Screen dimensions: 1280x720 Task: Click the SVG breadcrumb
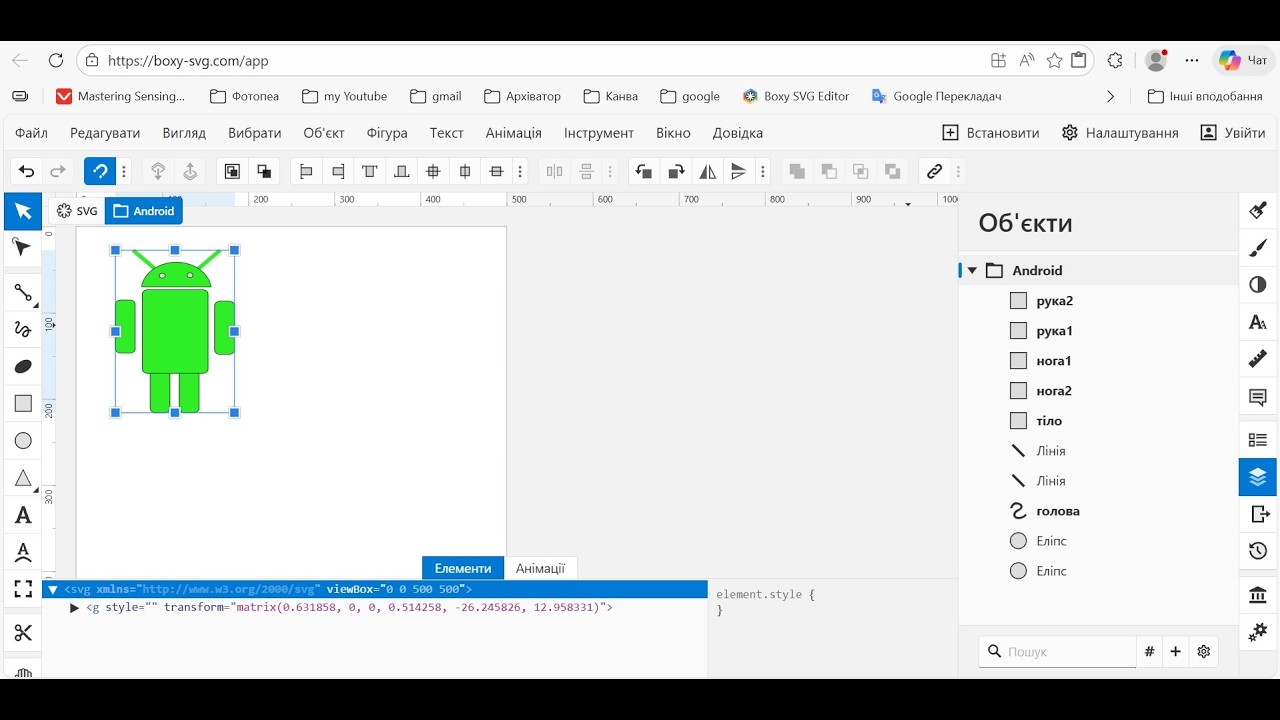click(x=78, y=211)
